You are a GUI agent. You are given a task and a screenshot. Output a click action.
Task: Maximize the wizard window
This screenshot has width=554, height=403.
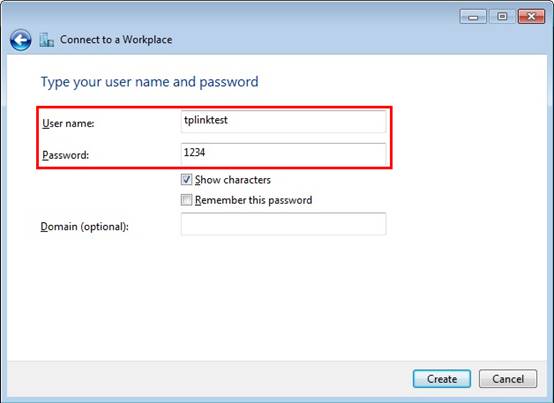coord(502,17)
